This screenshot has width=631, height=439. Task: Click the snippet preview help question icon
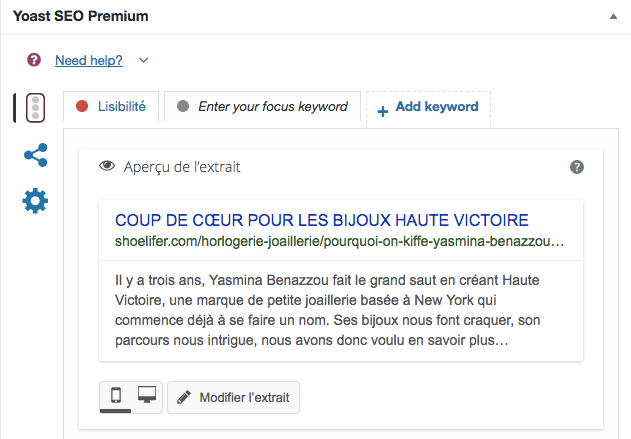pyautogui.click(x=577, y=167)
